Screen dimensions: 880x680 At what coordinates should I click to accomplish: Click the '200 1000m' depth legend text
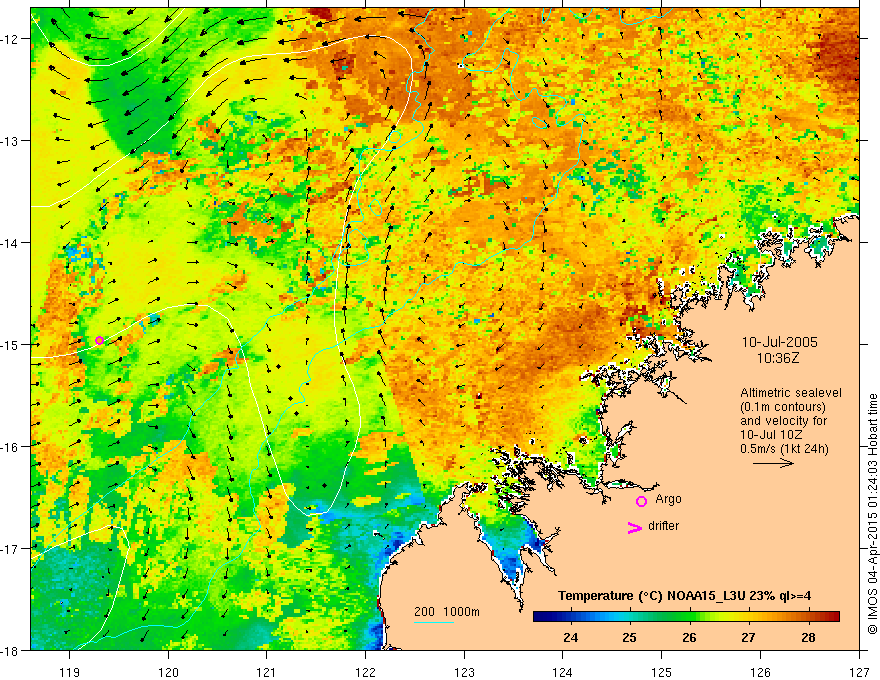click(447, 612)
